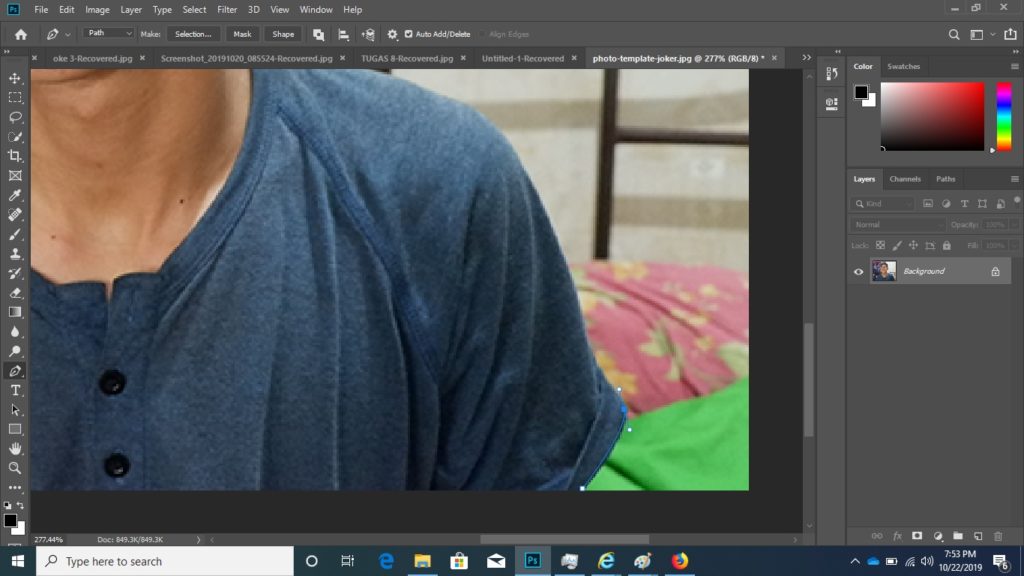
Task: Click the Background layer thumbnail
Action: pos(884,271)
